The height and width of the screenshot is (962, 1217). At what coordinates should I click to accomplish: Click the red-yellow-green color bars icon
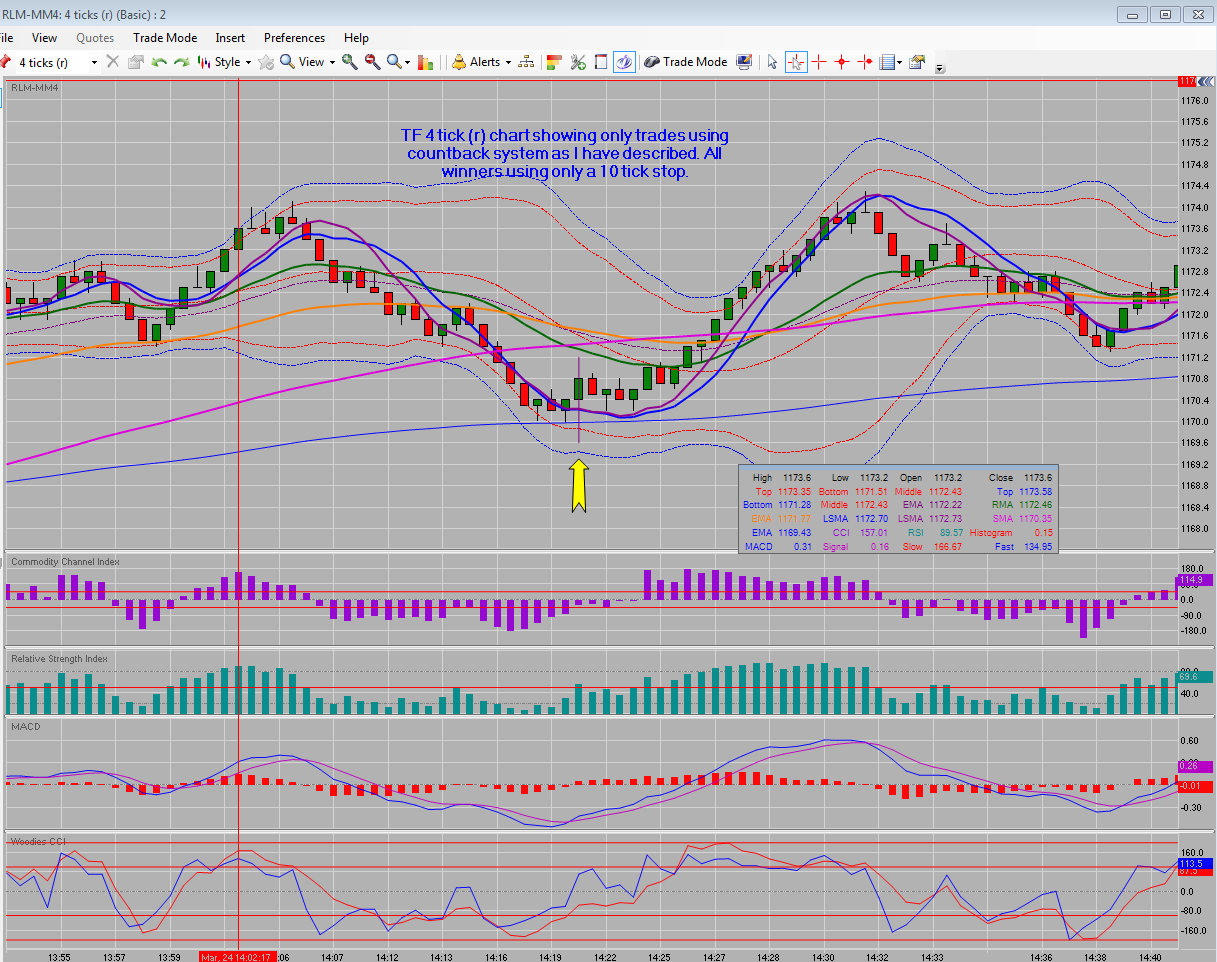[x=555, y=62]
